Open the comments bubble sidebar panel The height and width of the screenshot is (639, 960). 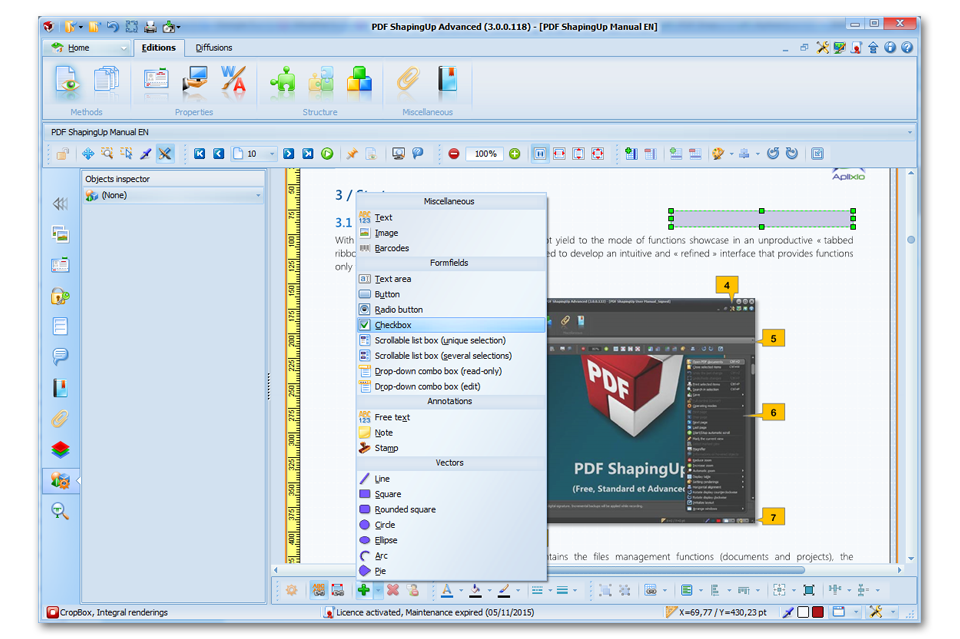click(60, 356)
